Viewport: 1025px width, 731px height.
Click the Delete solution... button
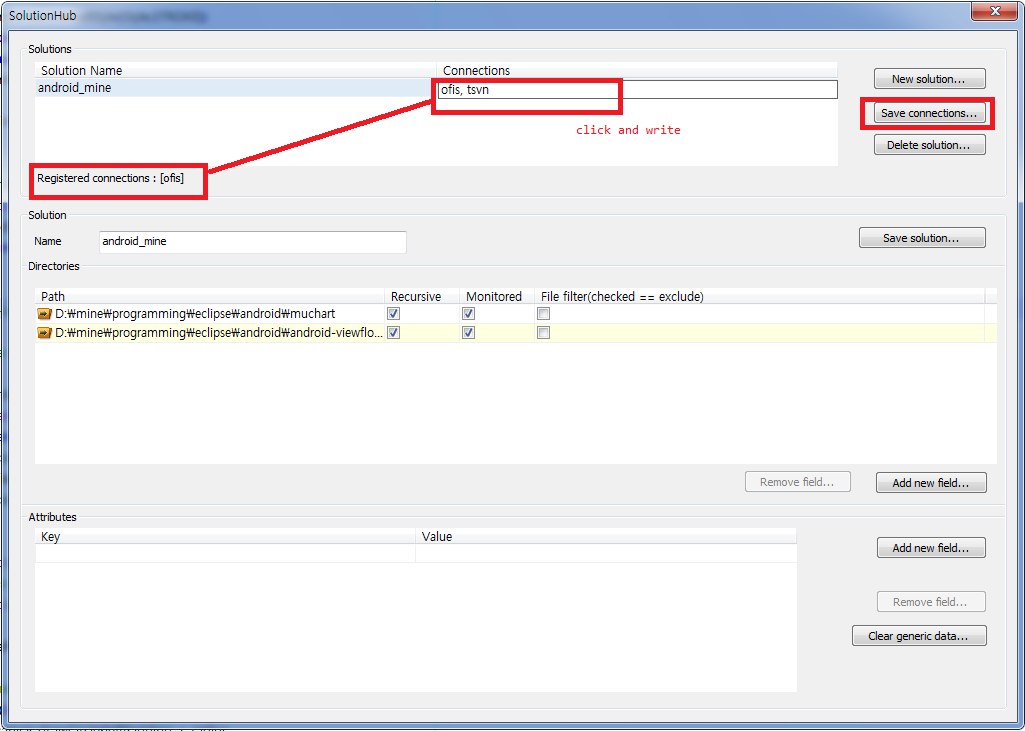(930, 145)
